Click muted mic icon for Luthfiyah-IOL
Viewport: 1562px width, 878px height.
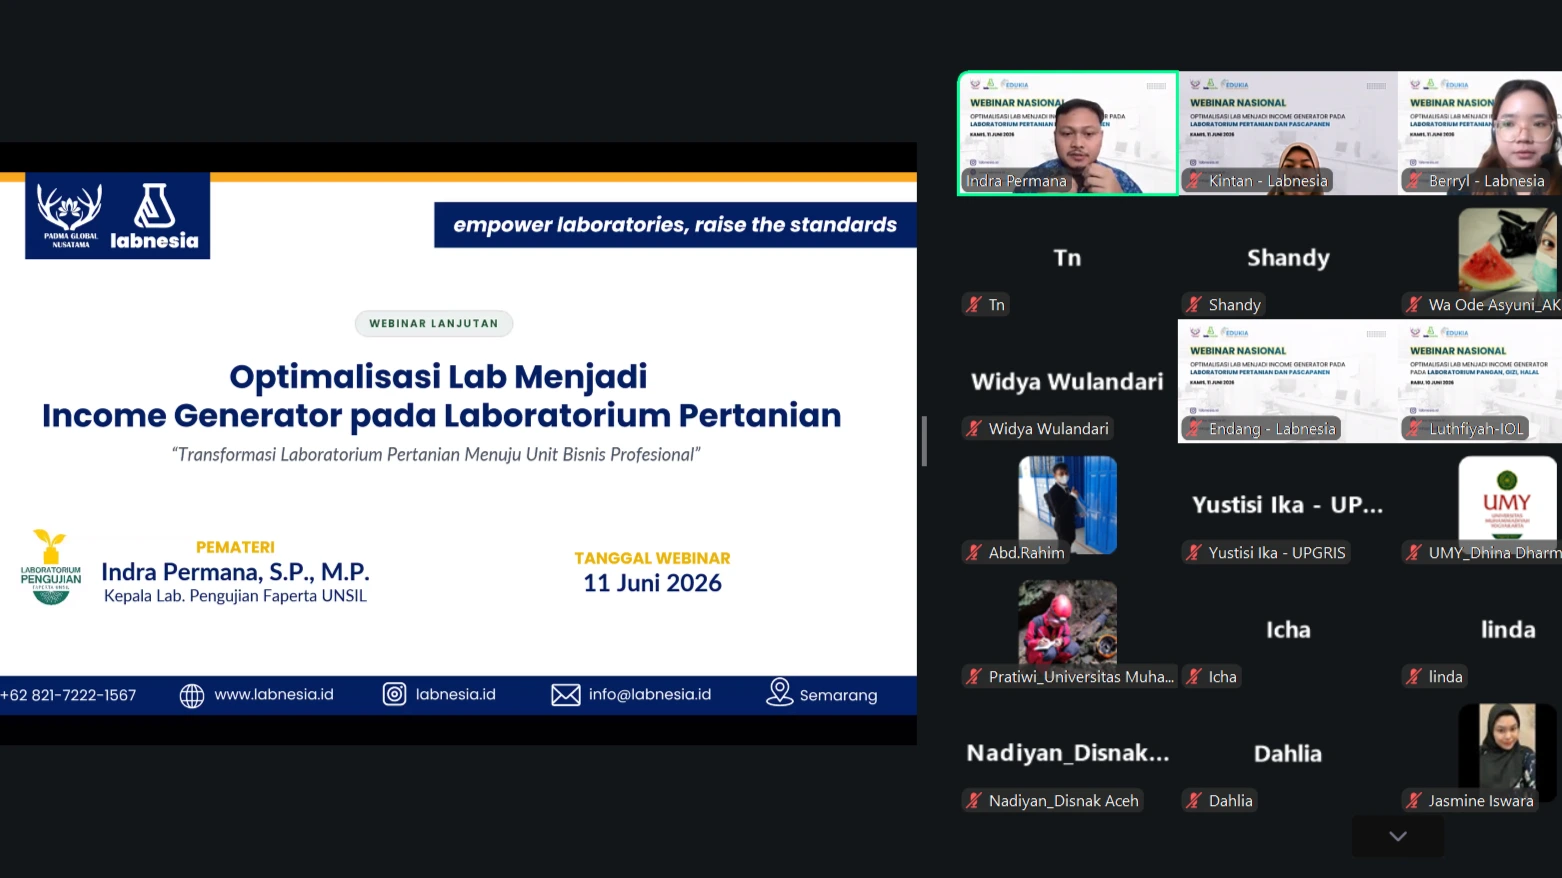point(1414,429)
